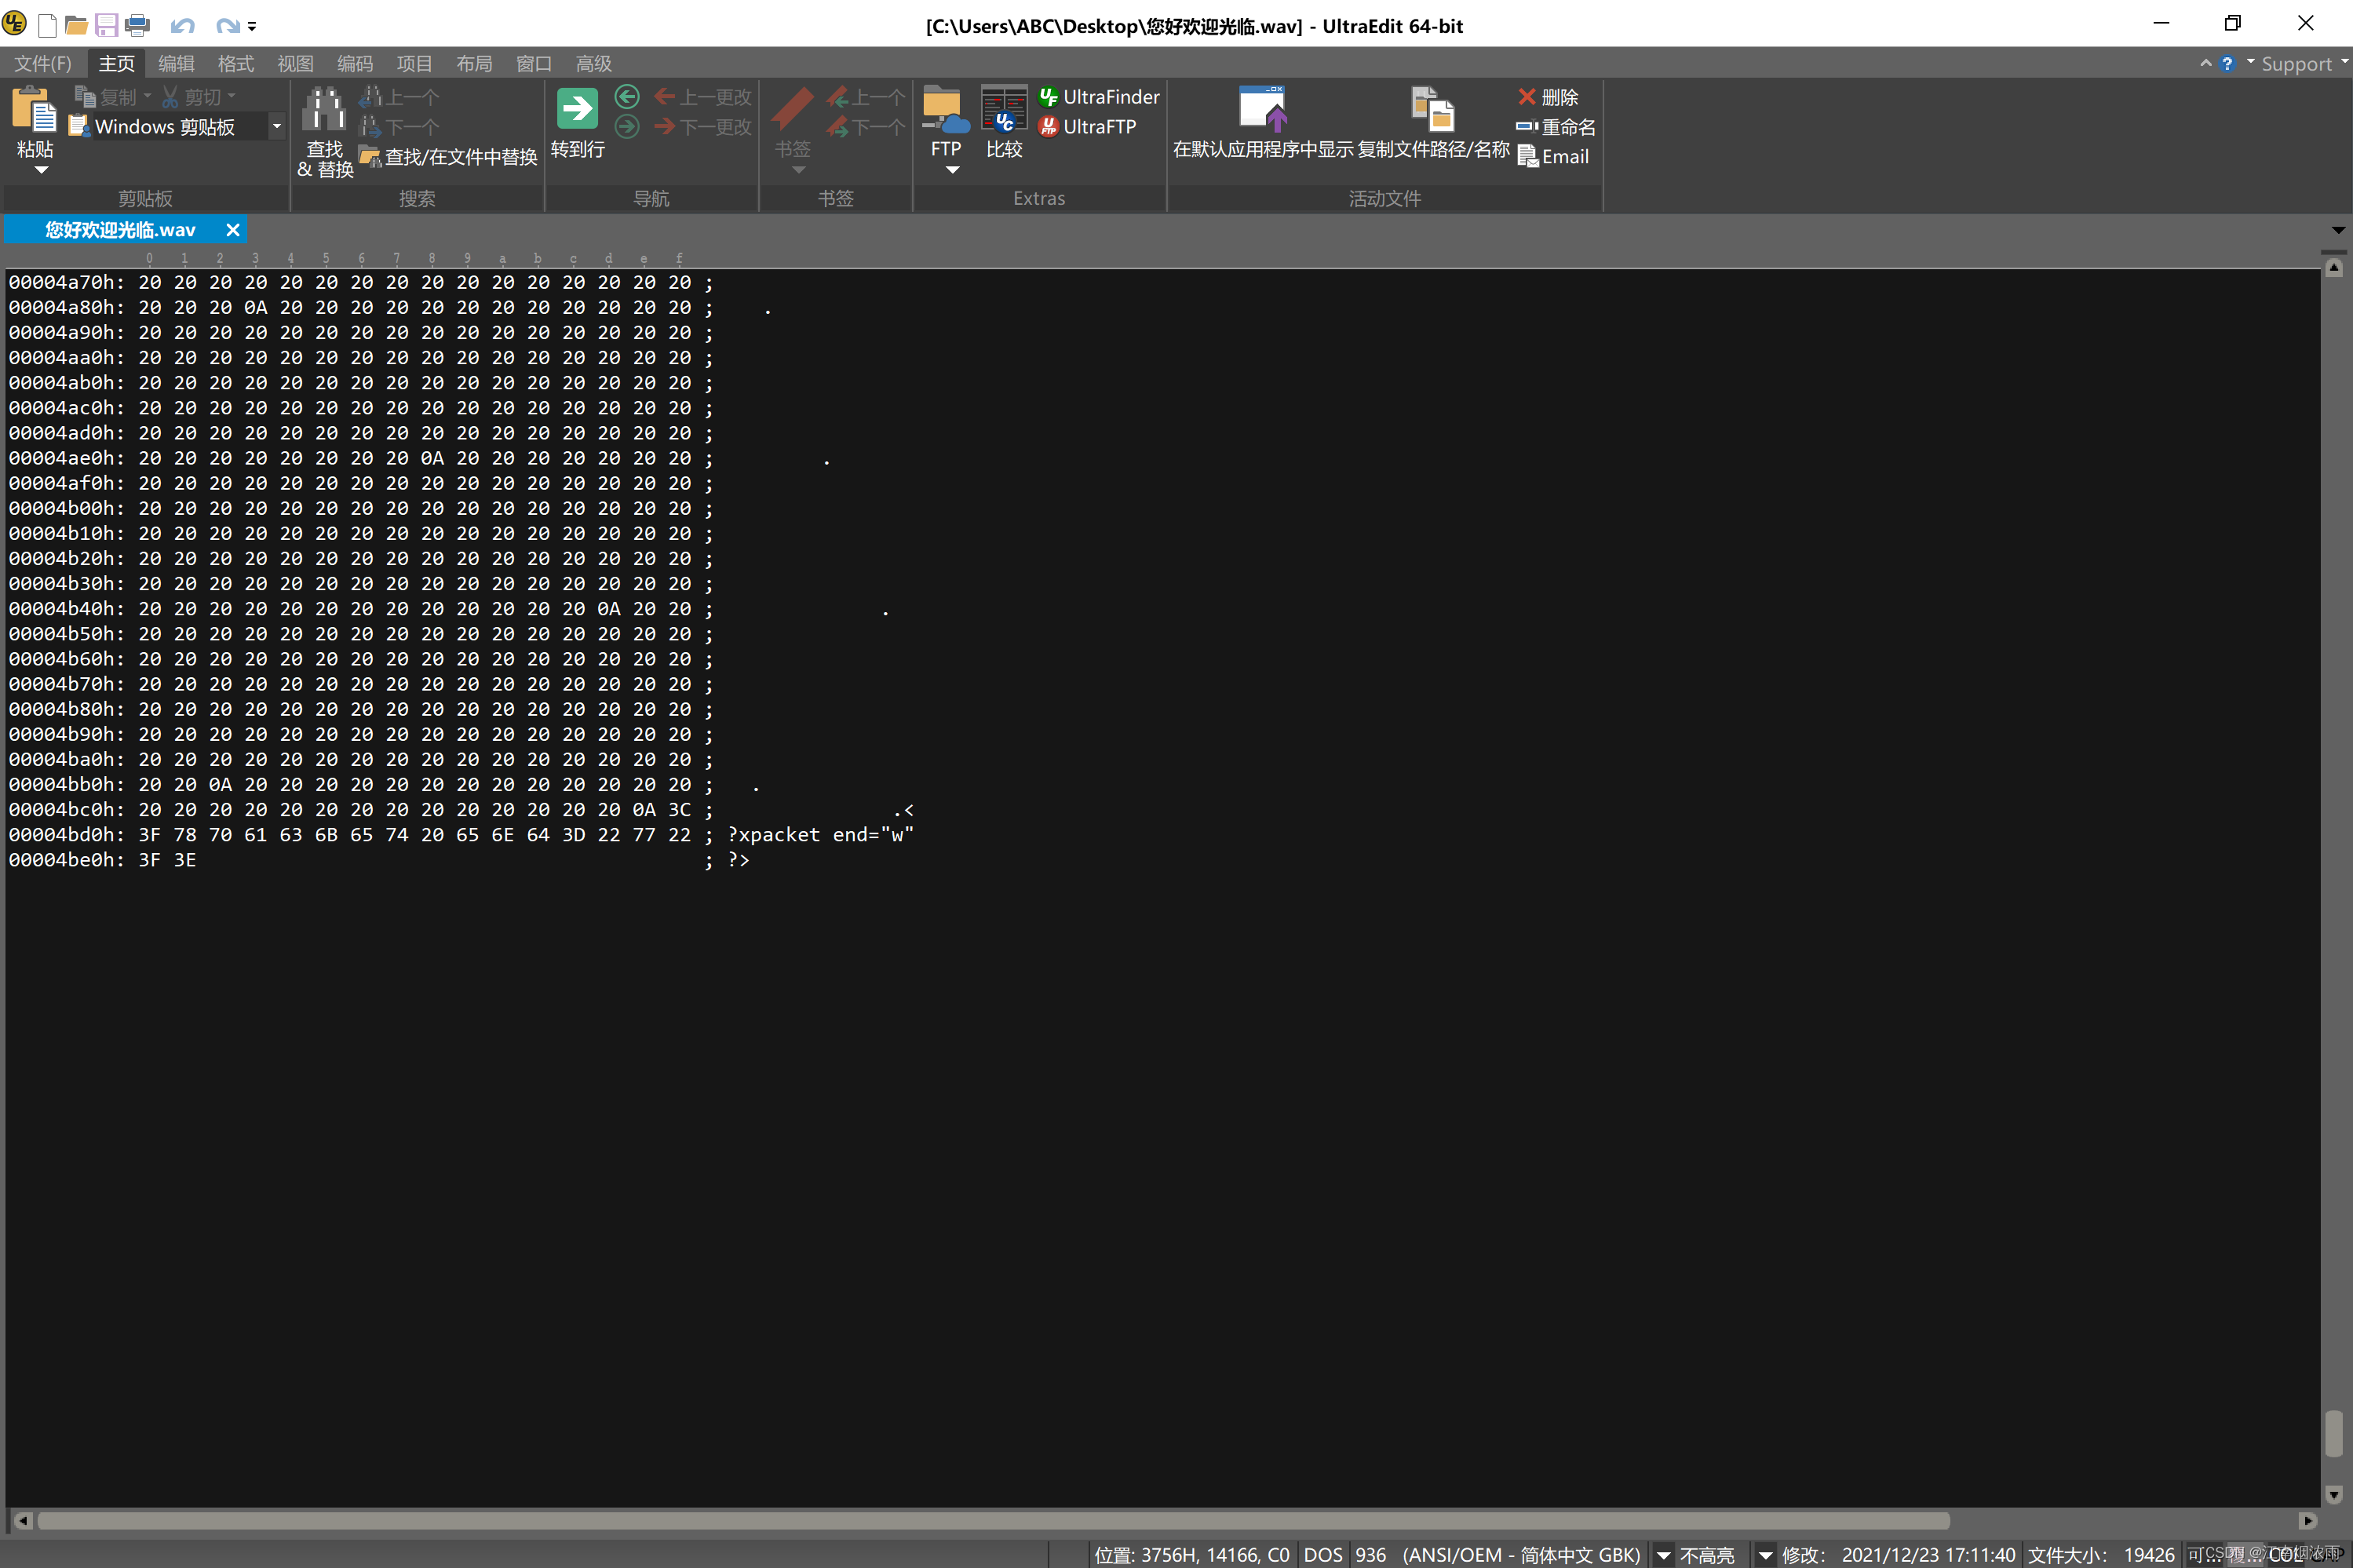Undo the last action
The height and width of the screenshot is (1568, 2353).
tap(182, 26)
